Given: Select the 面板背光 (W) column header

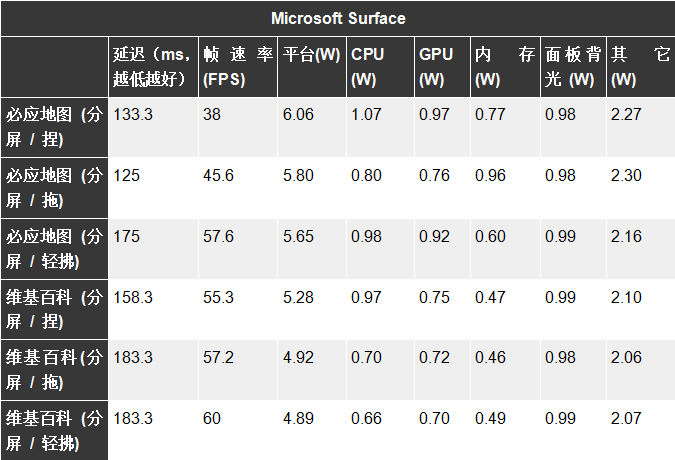Looking at the screenshot, I should tap(573, 66).
